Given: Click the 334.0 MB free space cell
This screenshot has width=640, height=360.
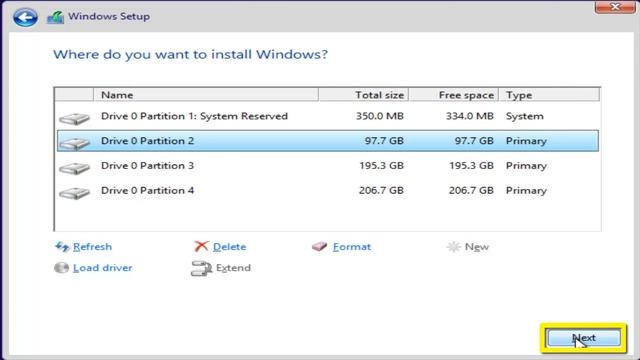Looking at the screenshot, I should (470, 116).
